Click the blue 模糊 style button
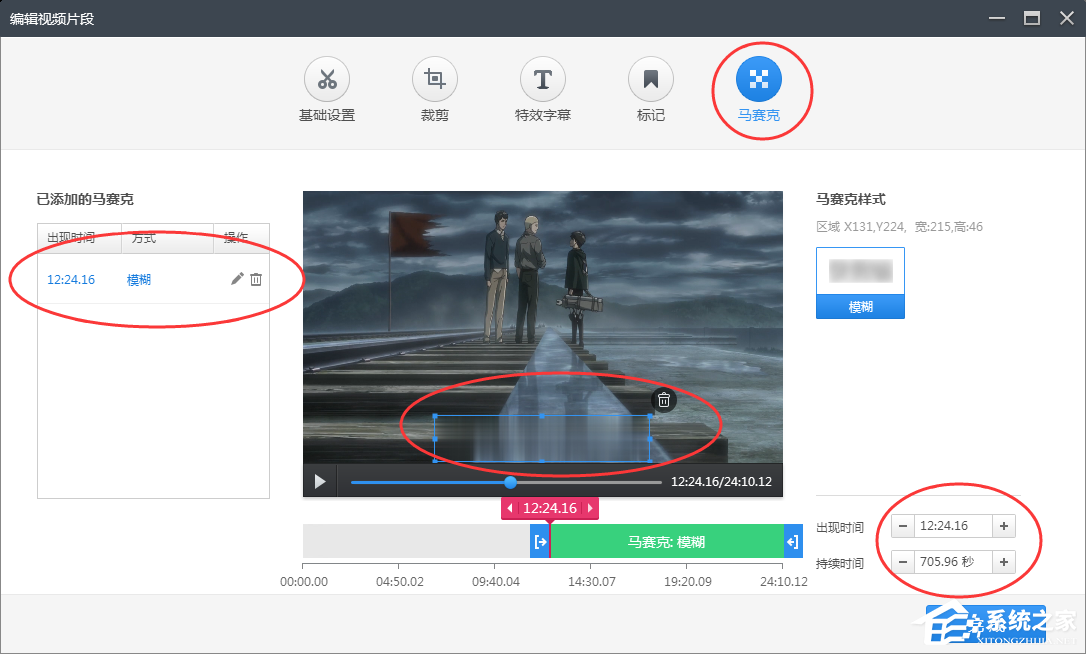This screenshot has height=654, width=1086. click(860, 307)
